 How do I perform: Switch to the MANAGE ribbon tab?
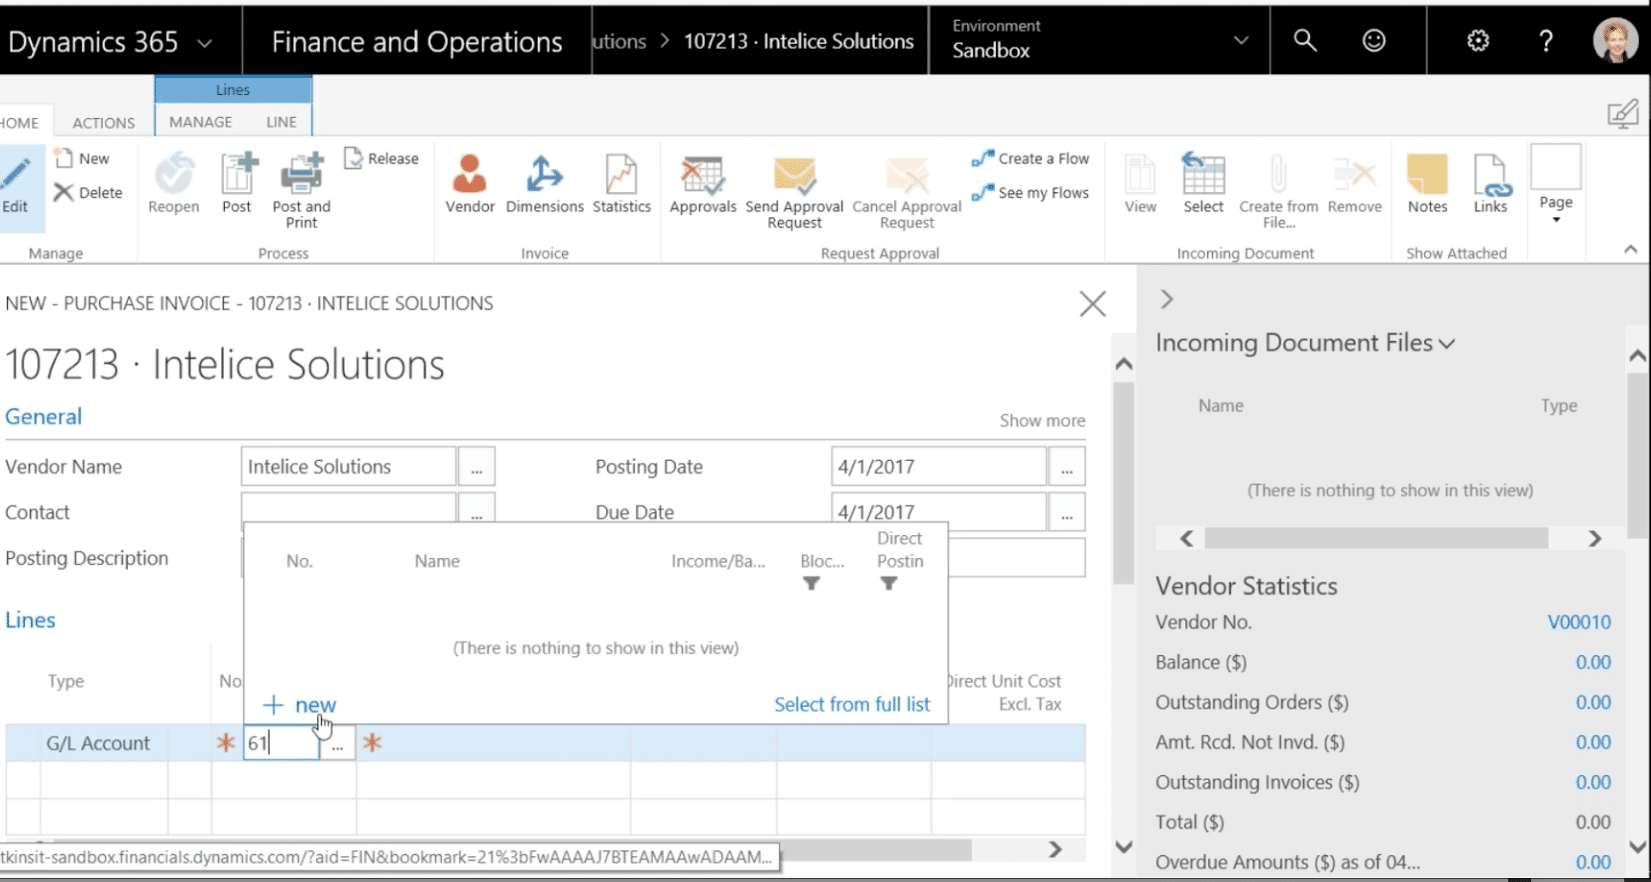(x=201, y=121)
